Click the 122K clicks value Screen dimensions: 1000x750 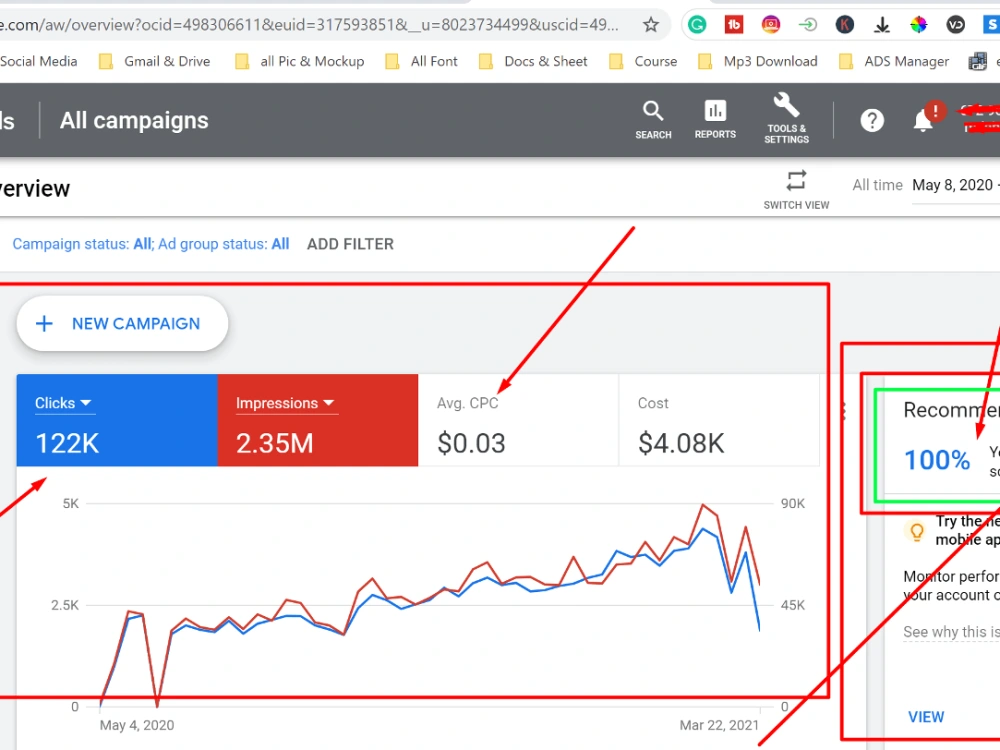pos(67,443)
